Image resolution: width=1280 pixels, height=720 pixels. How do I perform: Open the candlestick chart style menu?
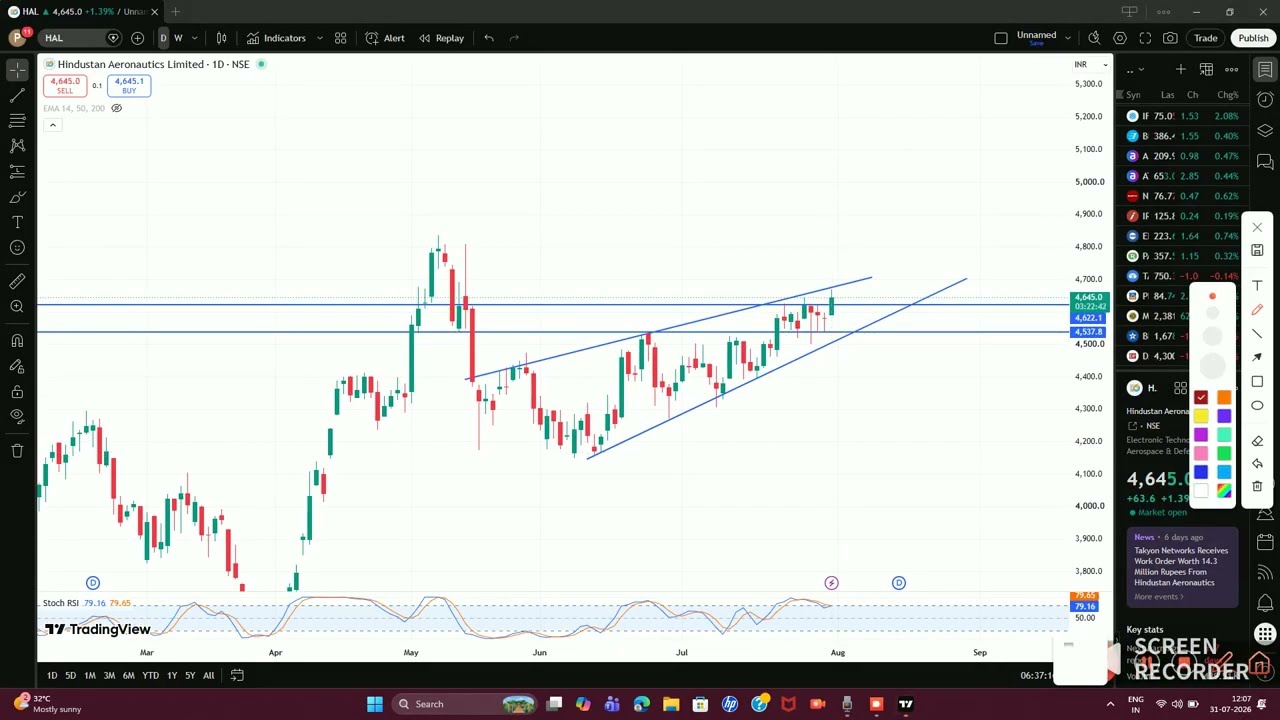pyautogui.click(x=221, y=38)
